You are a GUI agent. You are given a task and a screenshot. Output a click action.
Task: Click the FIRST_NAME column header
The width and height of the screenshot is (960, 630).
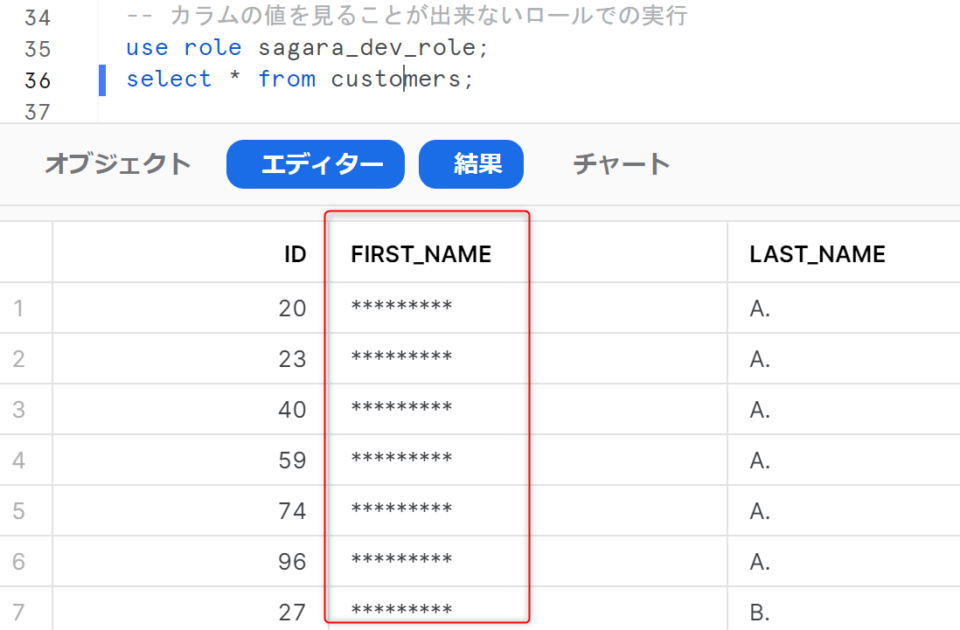(x=420, y=254)
